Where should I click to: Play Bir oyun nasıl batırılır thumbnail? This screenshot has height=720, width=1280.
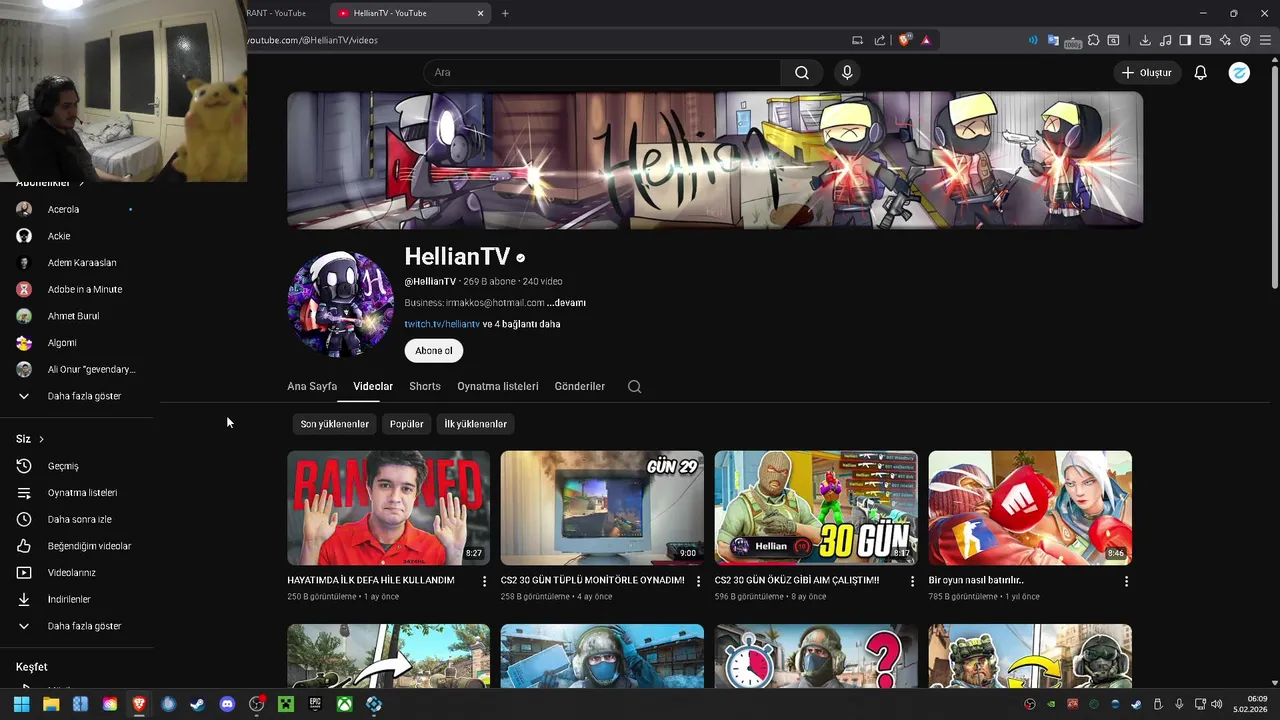(1030, 508)
